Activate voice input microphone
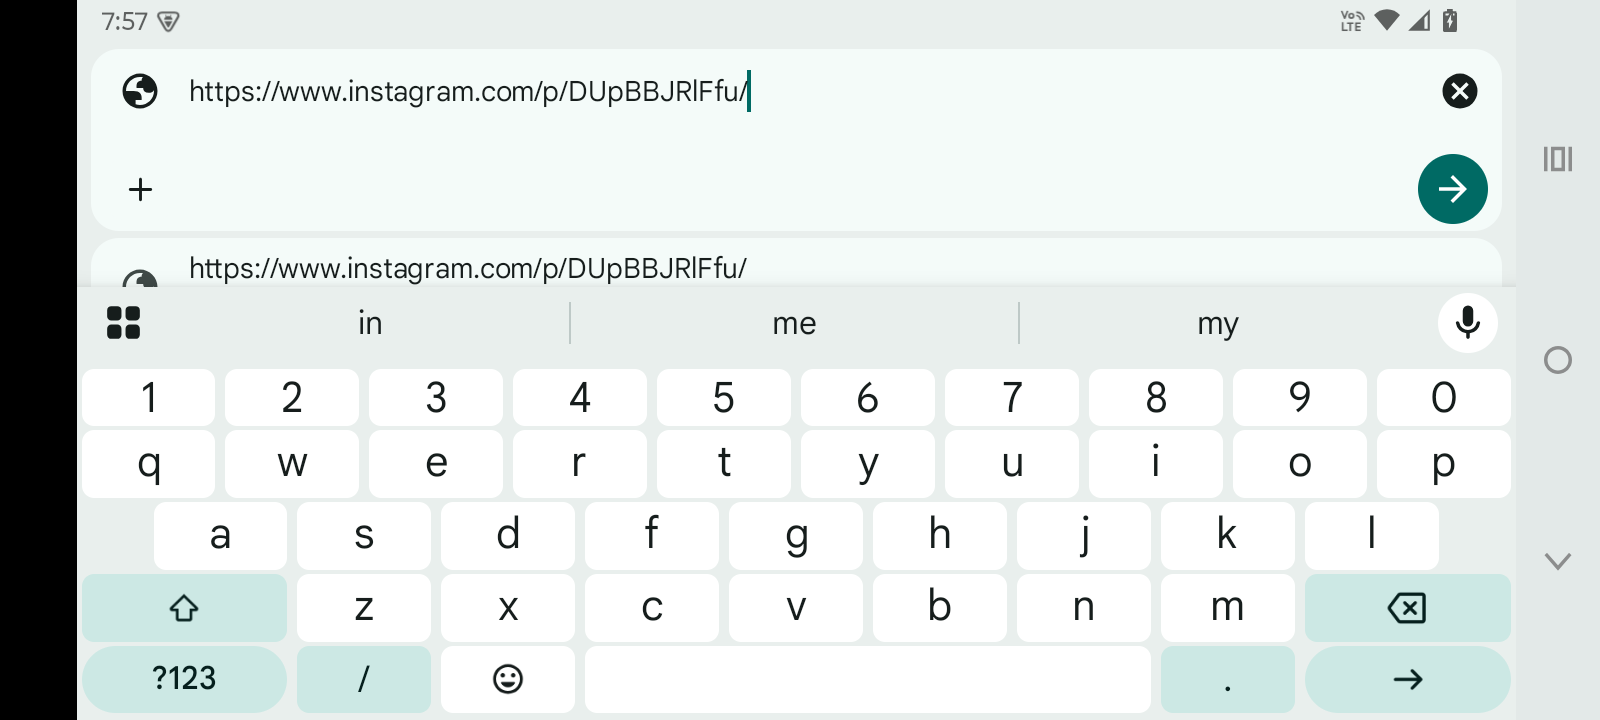This screenshot has width=1600, height=720. [x=1467, y=323]
